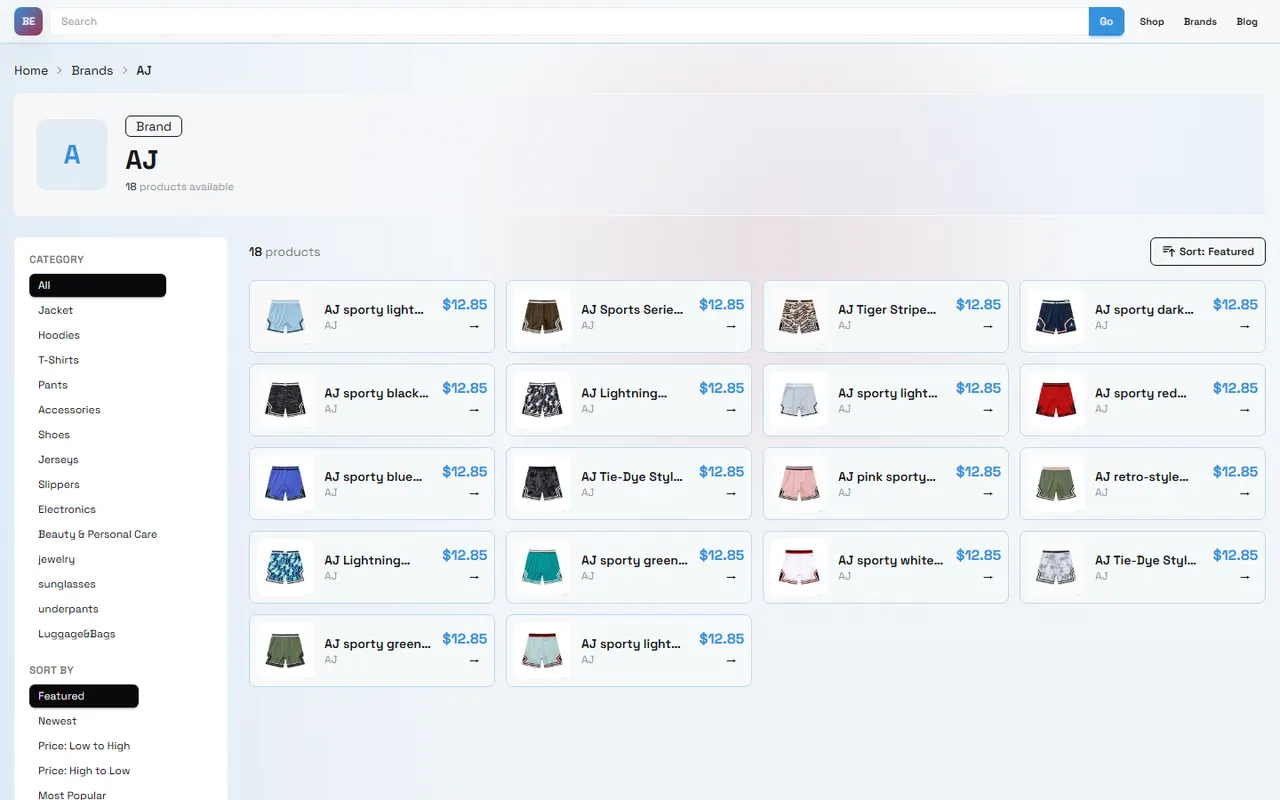Select the All category filter
The image size is (1280, 800).
tap(97, 285)
